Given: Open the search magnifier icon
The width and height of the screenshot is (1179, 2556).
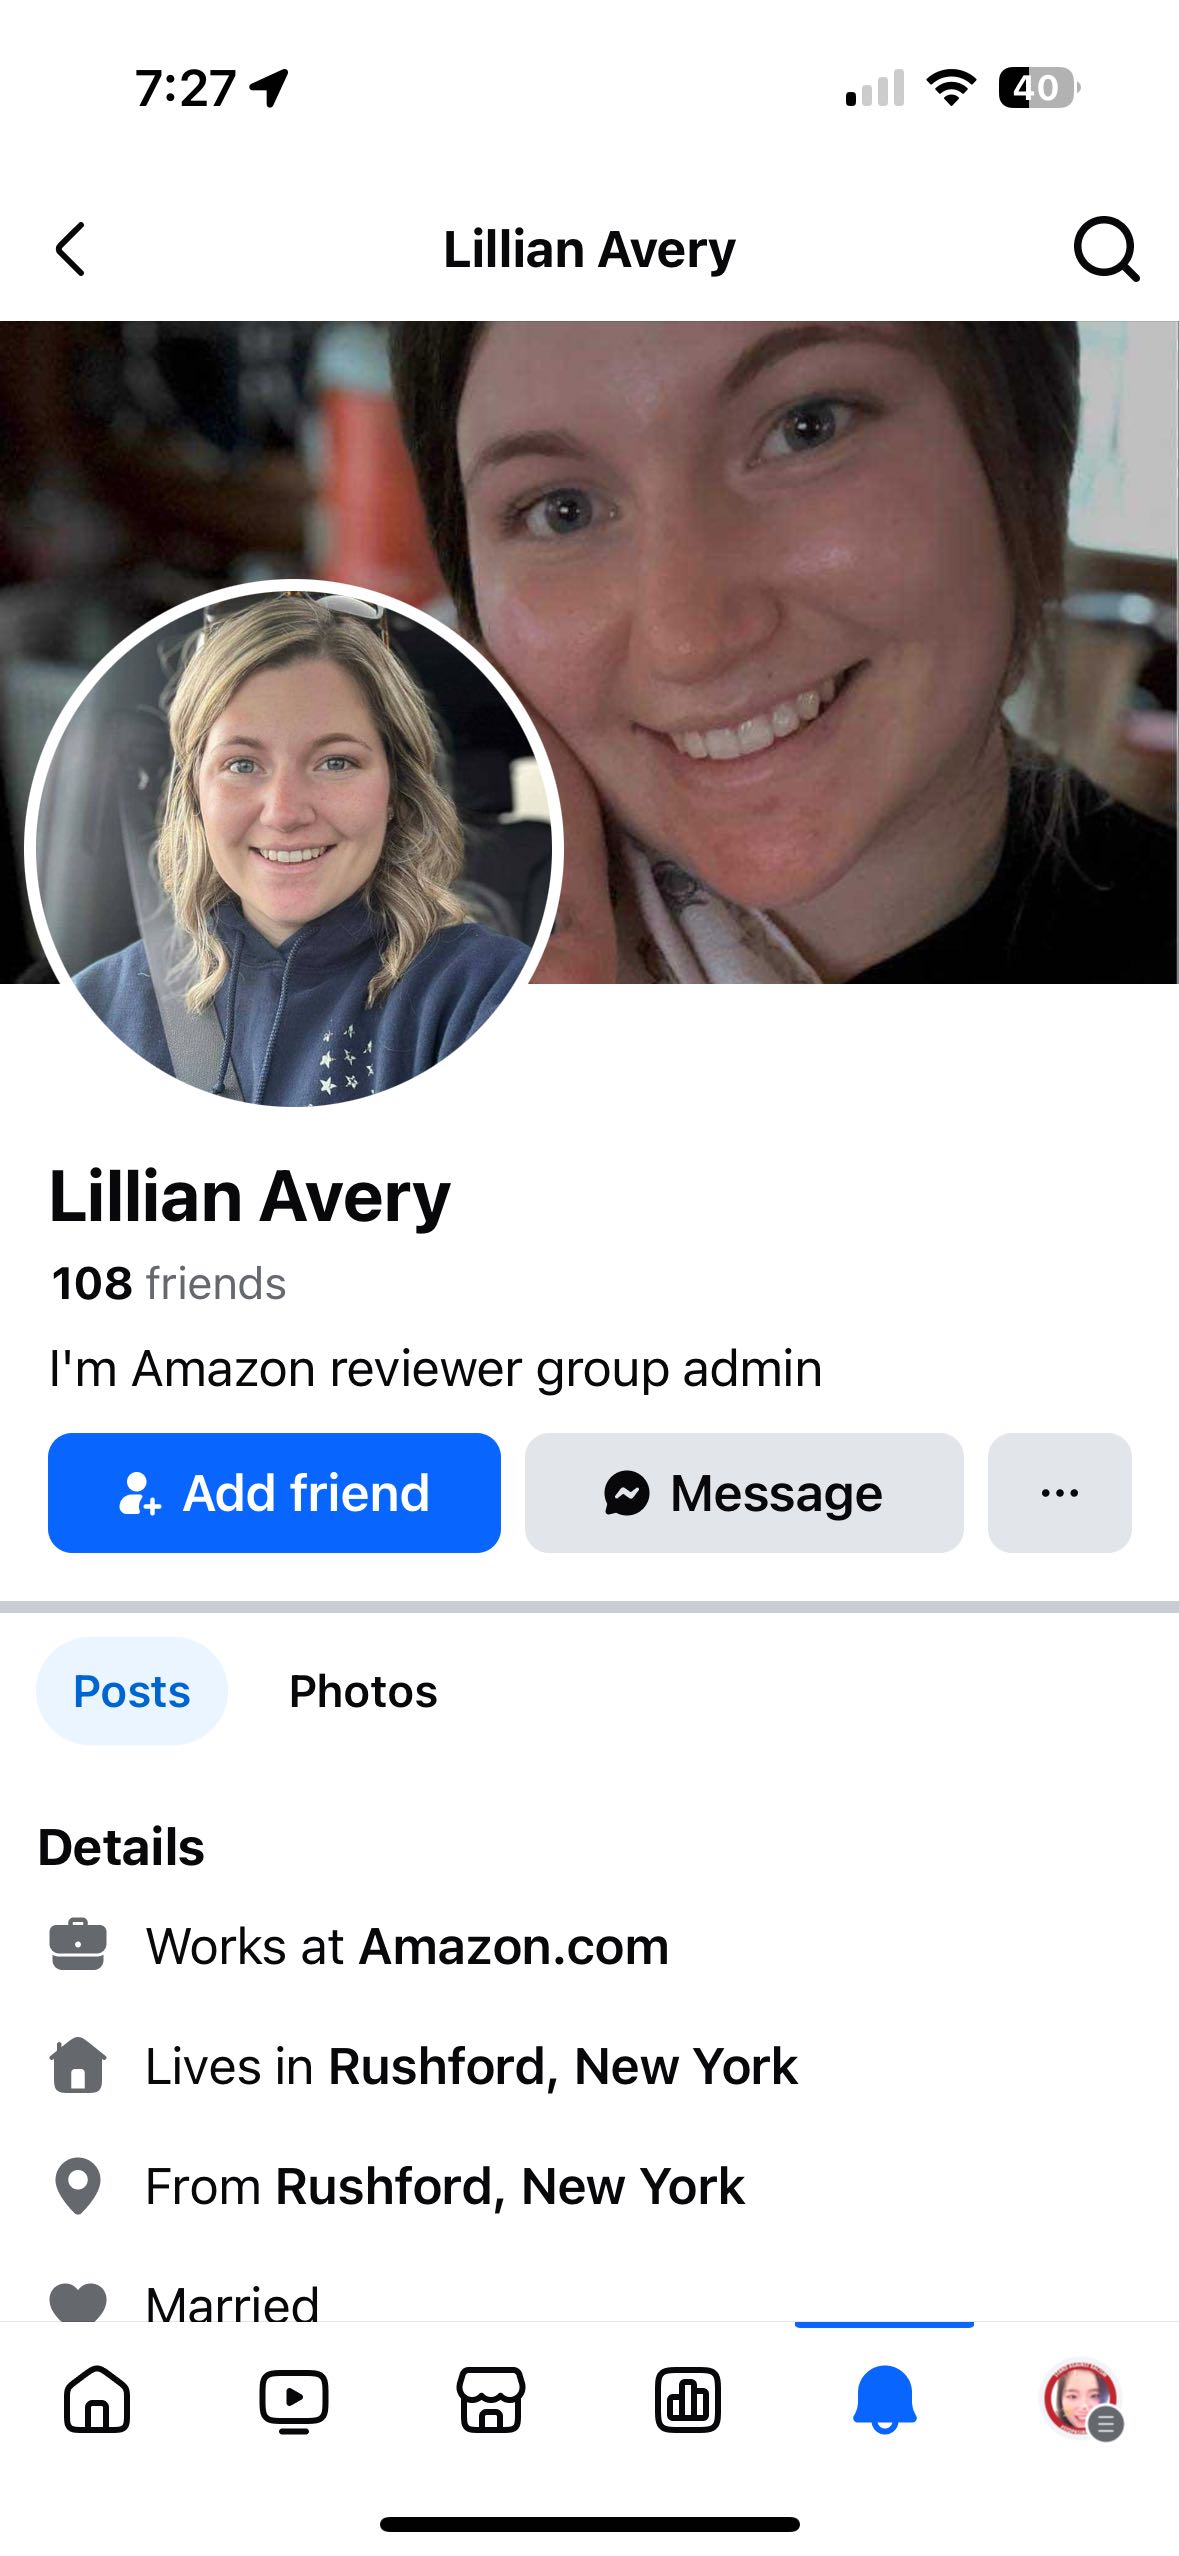Looking at the screenshot, I should coord(1106,249).
